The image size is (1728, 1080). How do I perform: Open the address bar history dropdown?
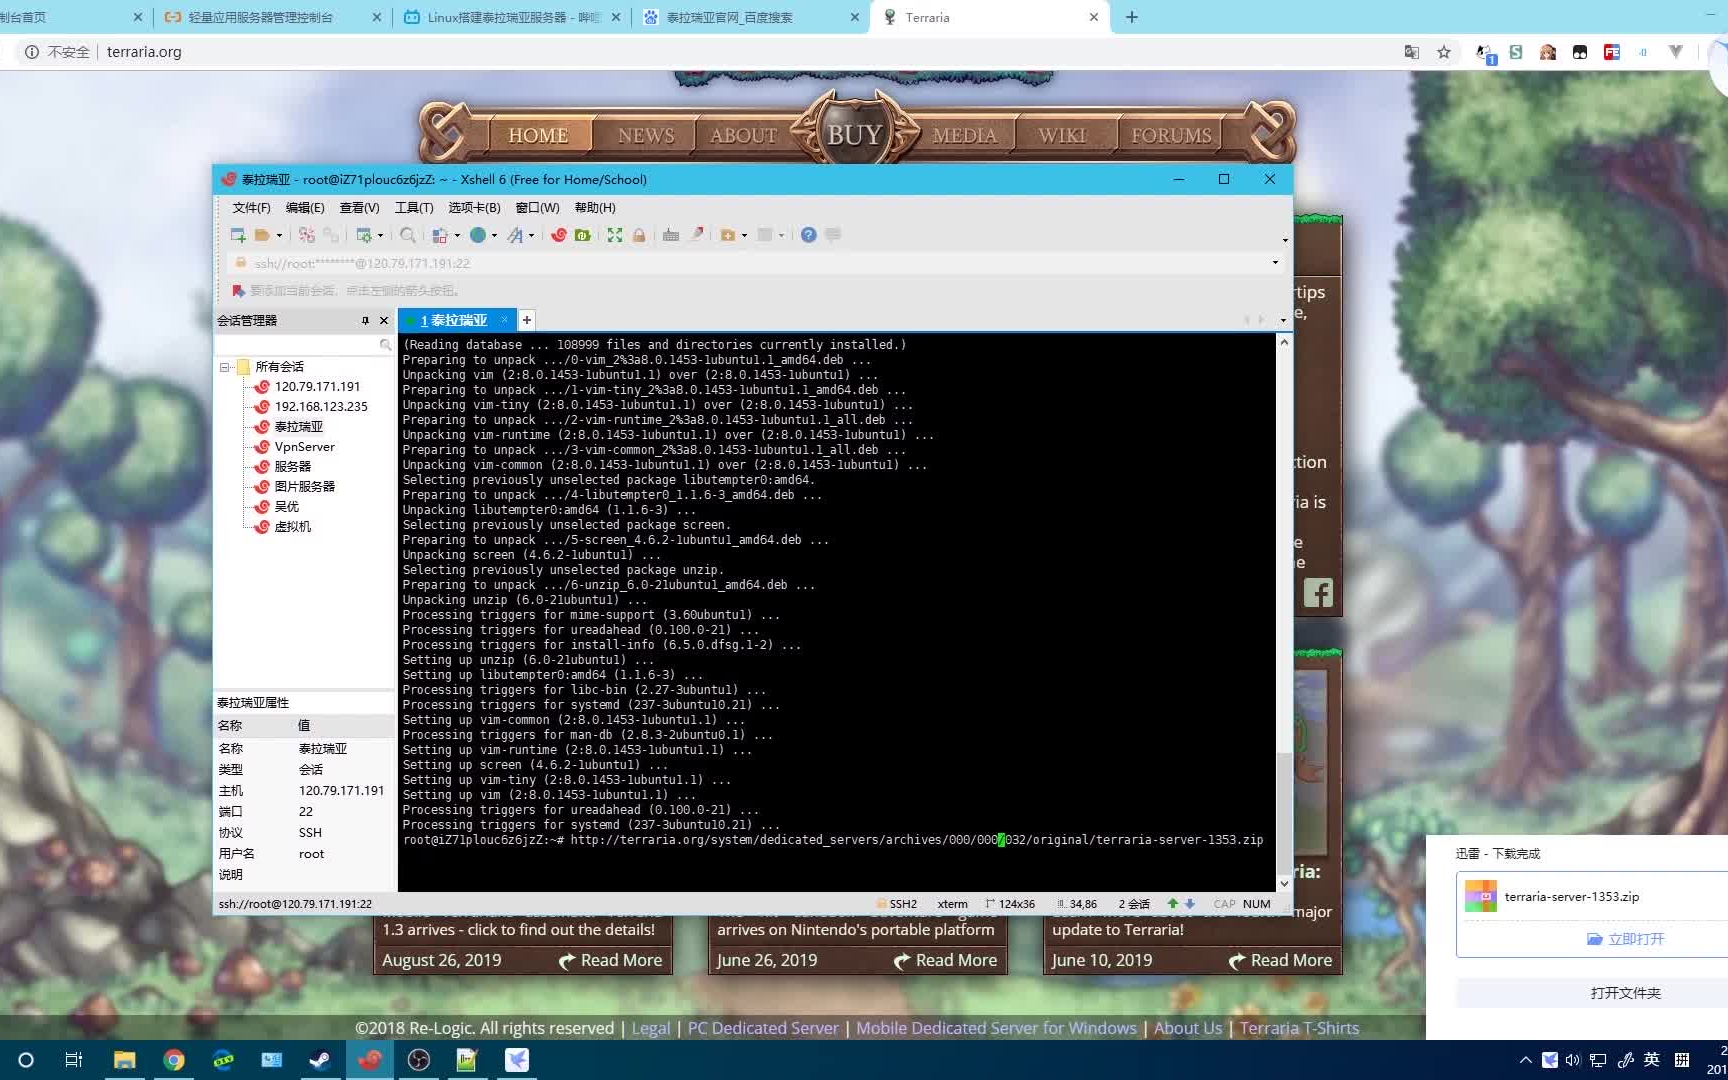tap(1275, 263)
